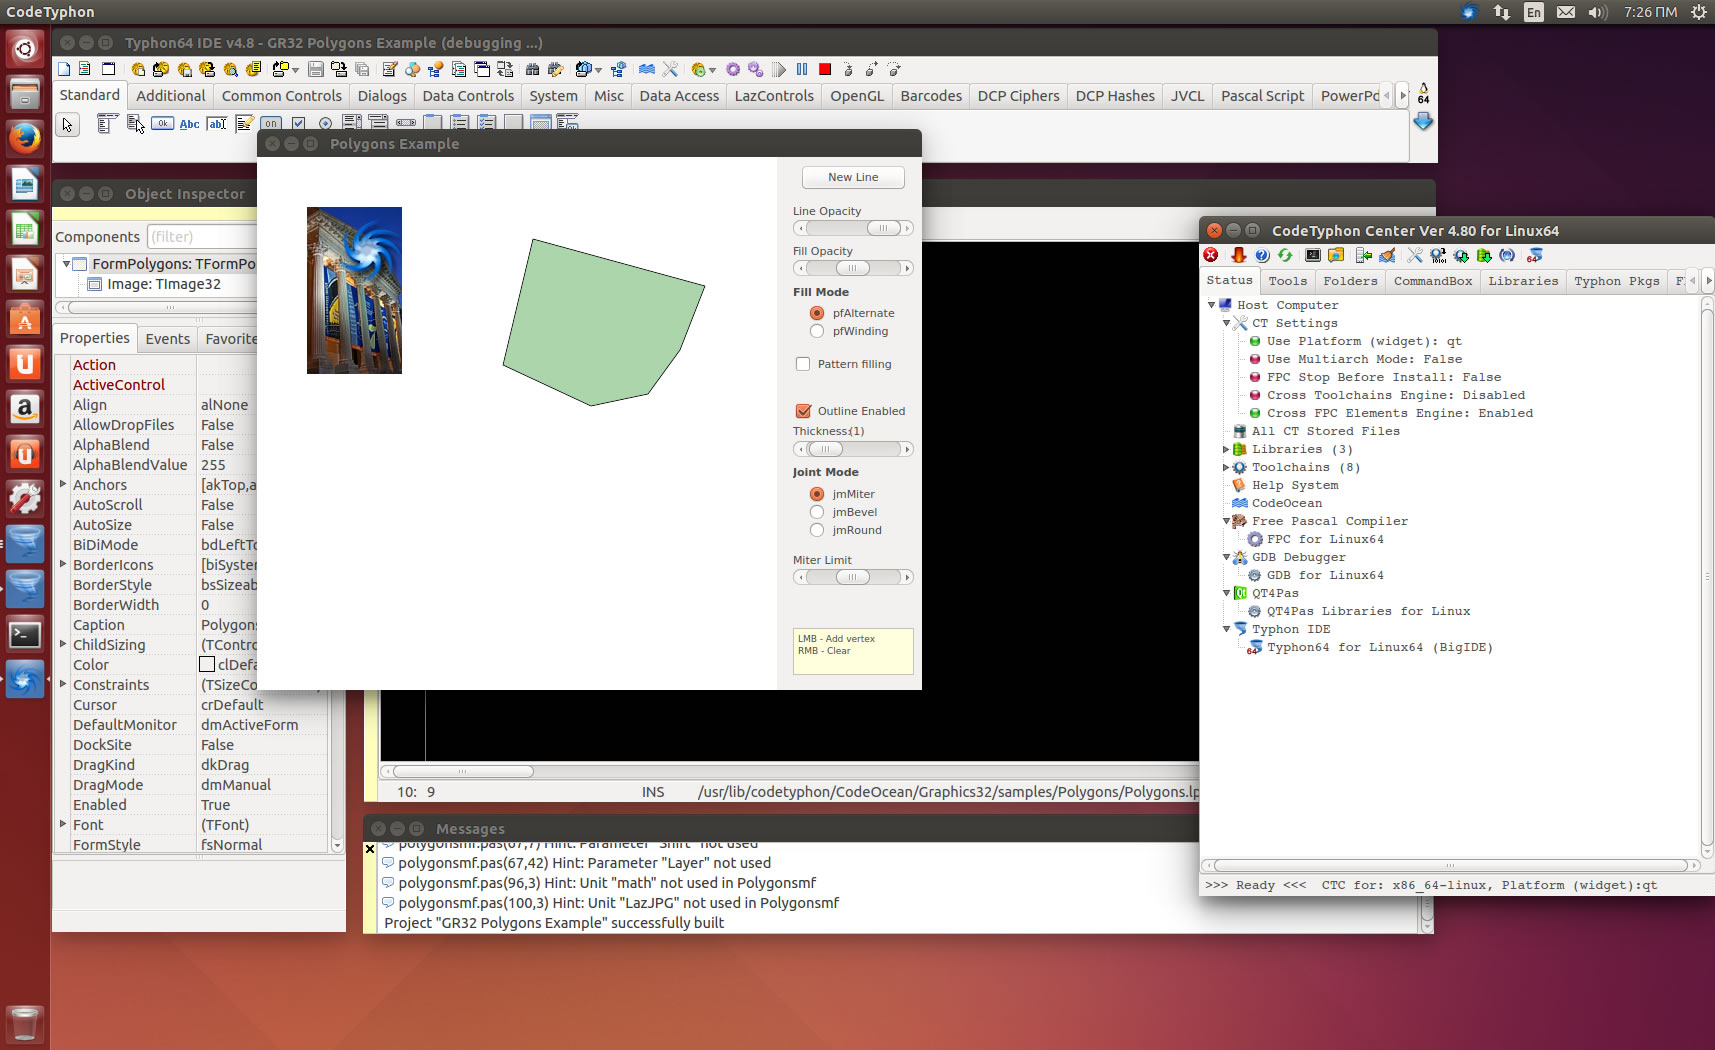Open terminal icon in CodeTyphon Center toolbar
The height and width of the screenshot is (1050, 1715).
1313,255
